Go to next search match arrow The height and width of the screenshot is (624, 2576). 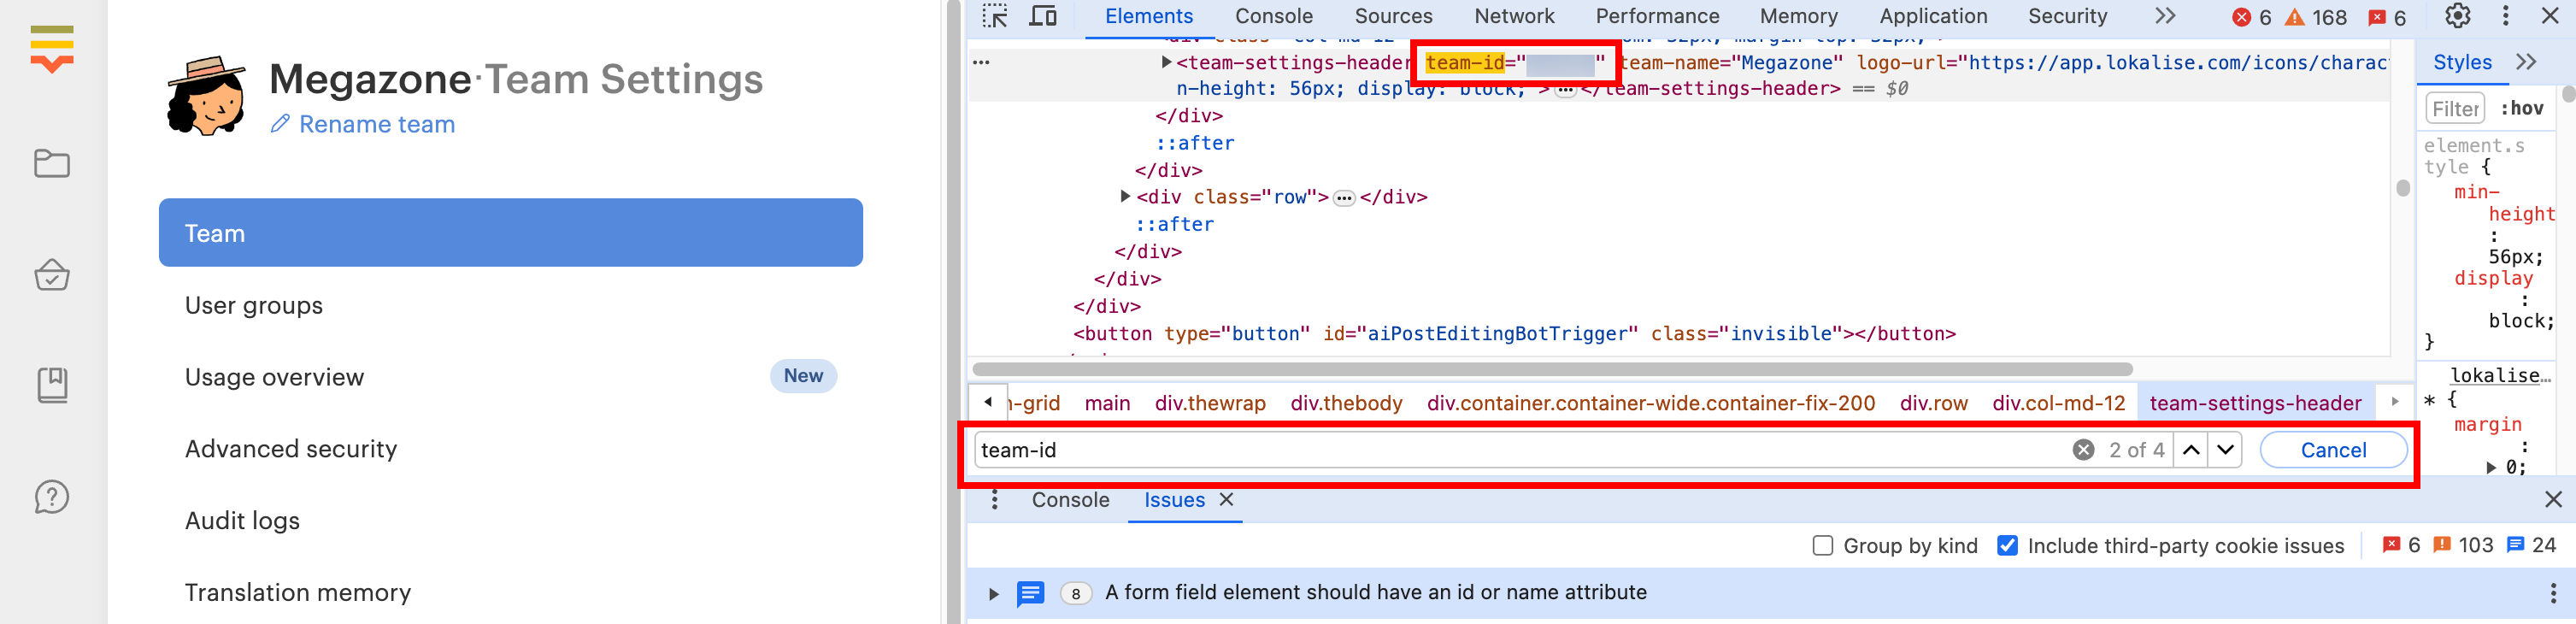2225,450
